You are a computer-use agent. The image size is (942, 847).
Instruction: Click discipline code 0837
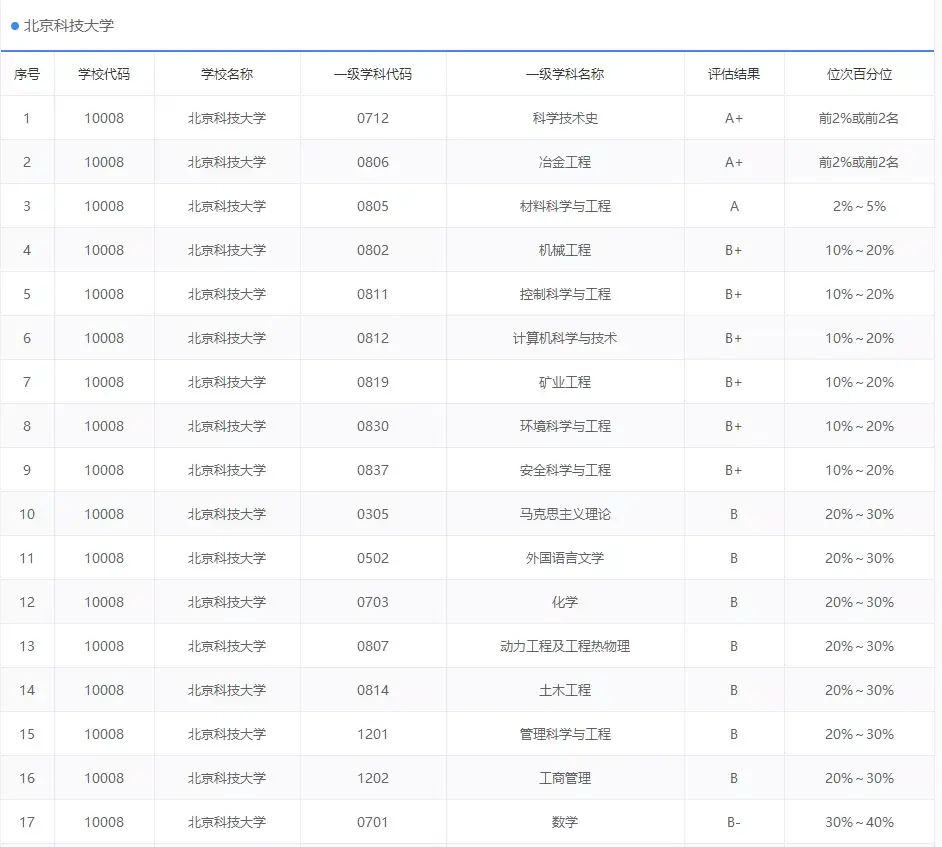point(373,470)
